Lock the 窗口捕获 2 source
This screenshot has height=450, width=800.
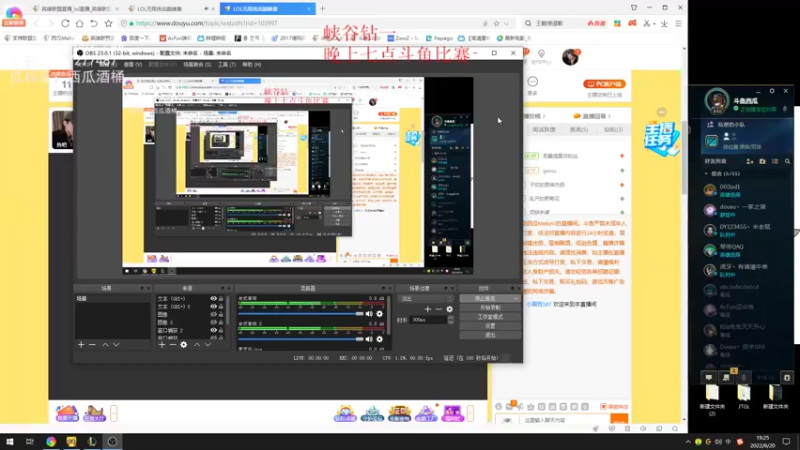221,330
